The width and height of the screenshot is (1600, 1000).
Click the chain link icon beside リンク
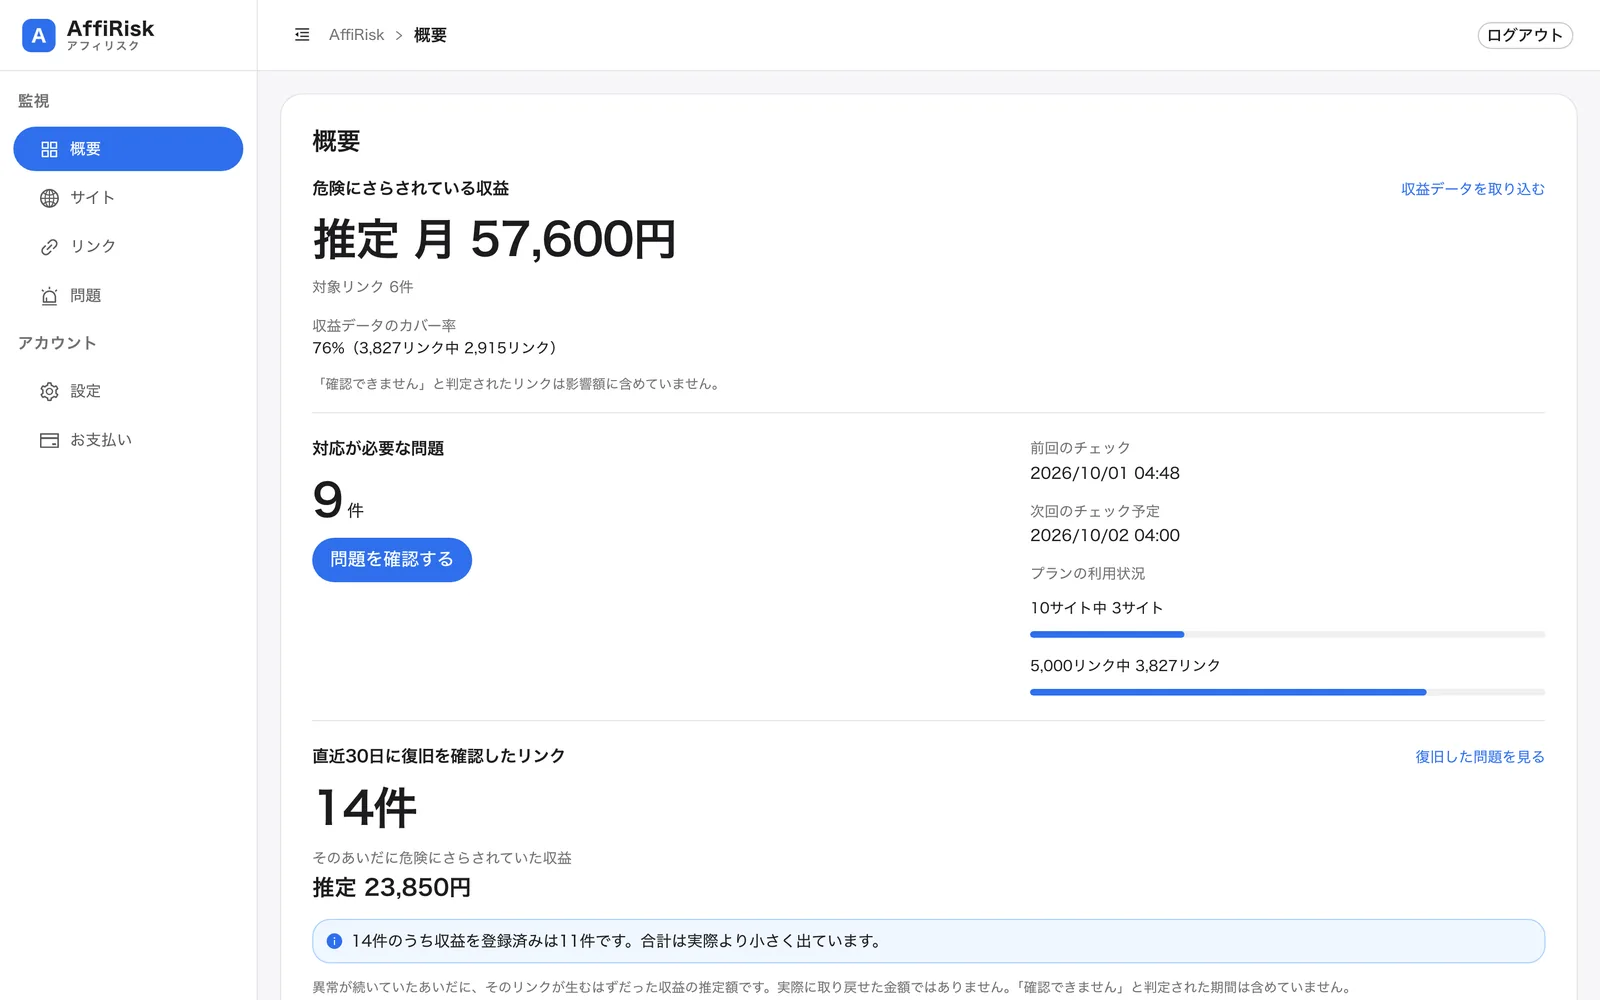[49, 247]
